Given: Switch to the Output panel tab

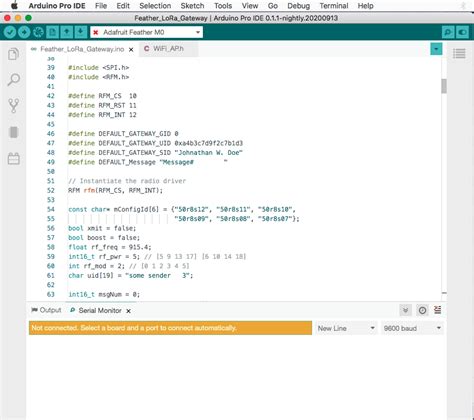Looking at the screenshot, I should point(46,310).
